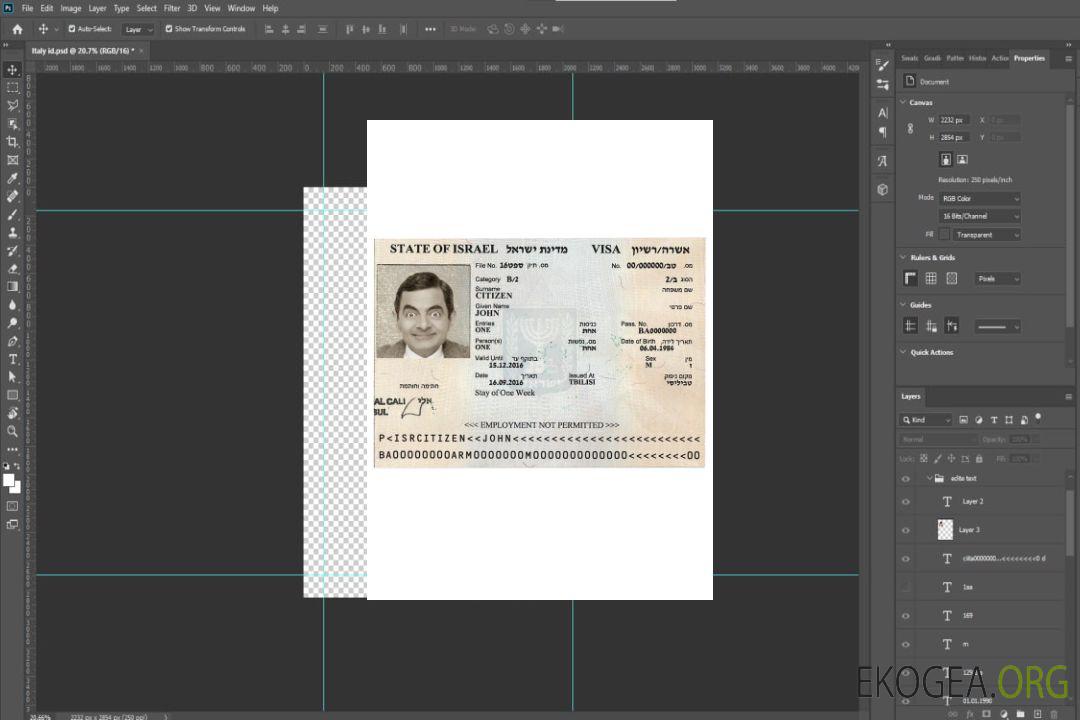This screenshot has height=720, width=1080.
Task: Open the Auto-Select Layer dropdown
Action: click(138, 29)
